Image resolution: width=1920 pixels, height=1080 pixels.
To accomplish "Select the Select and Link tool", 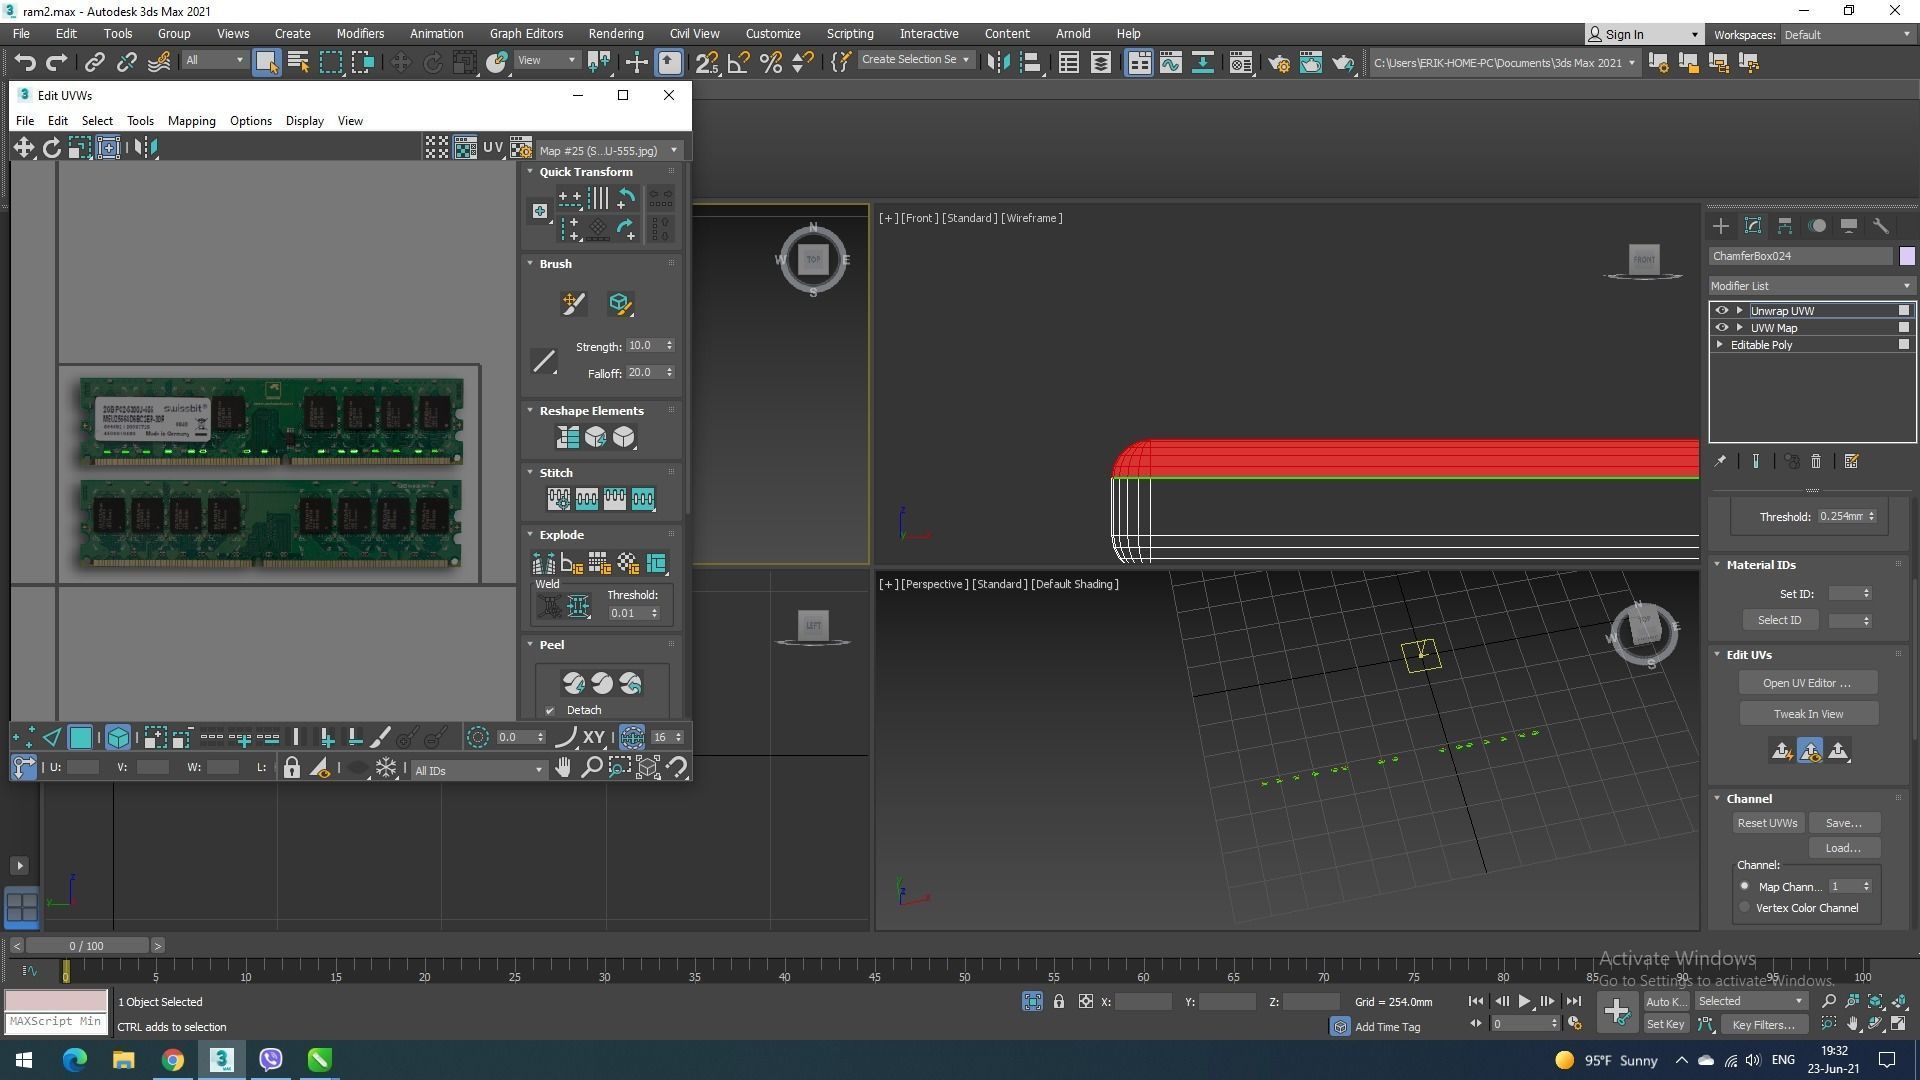I will coord(94,62).
